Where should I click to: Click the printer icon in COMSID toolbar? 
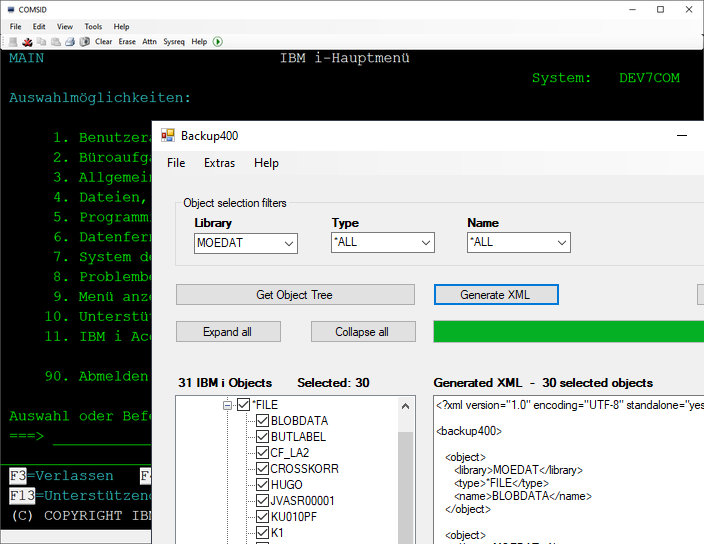(x=70, y=42)
